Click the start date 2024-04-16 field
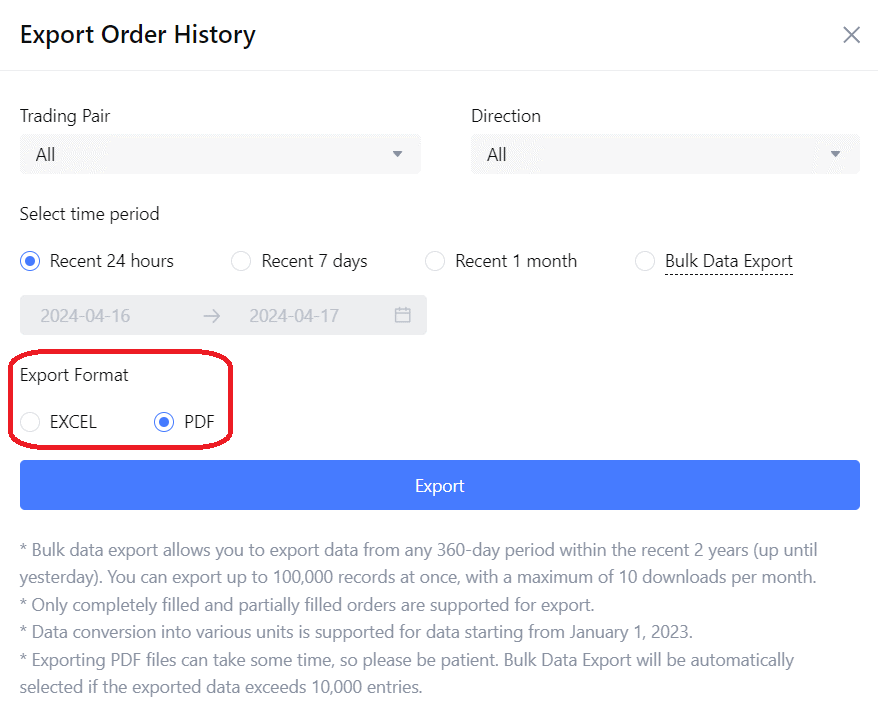This screenshot has width=878, height=726. point(85,315)
